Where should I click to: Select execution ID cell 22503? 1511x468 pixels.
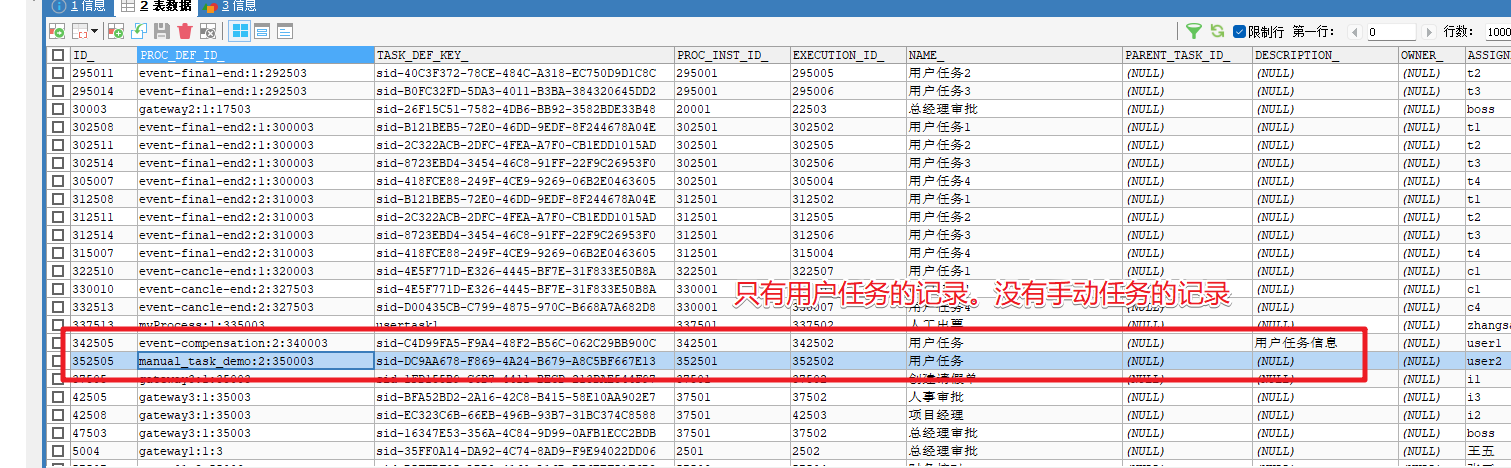pyautogui.click(x=848, y=109)
